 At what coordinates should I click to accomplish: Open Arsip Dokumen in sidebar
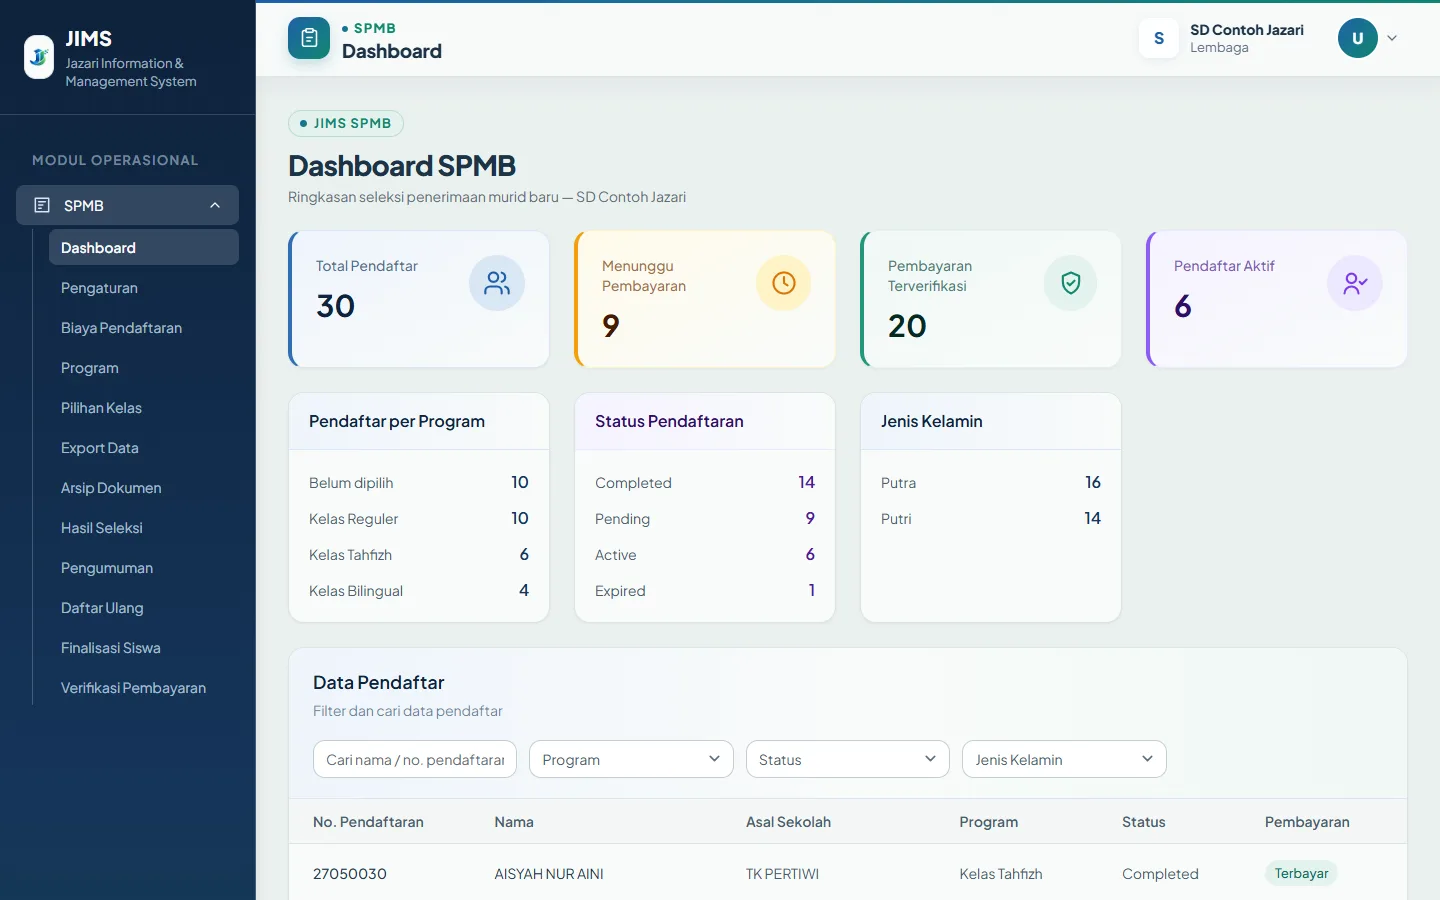(144, 487)
